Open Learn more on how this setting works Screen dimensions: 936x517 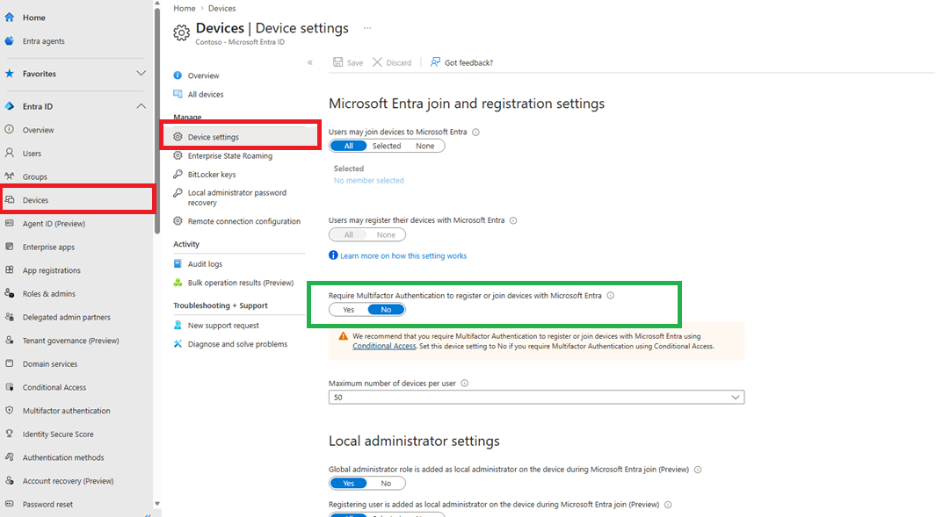tap(403, 256)
